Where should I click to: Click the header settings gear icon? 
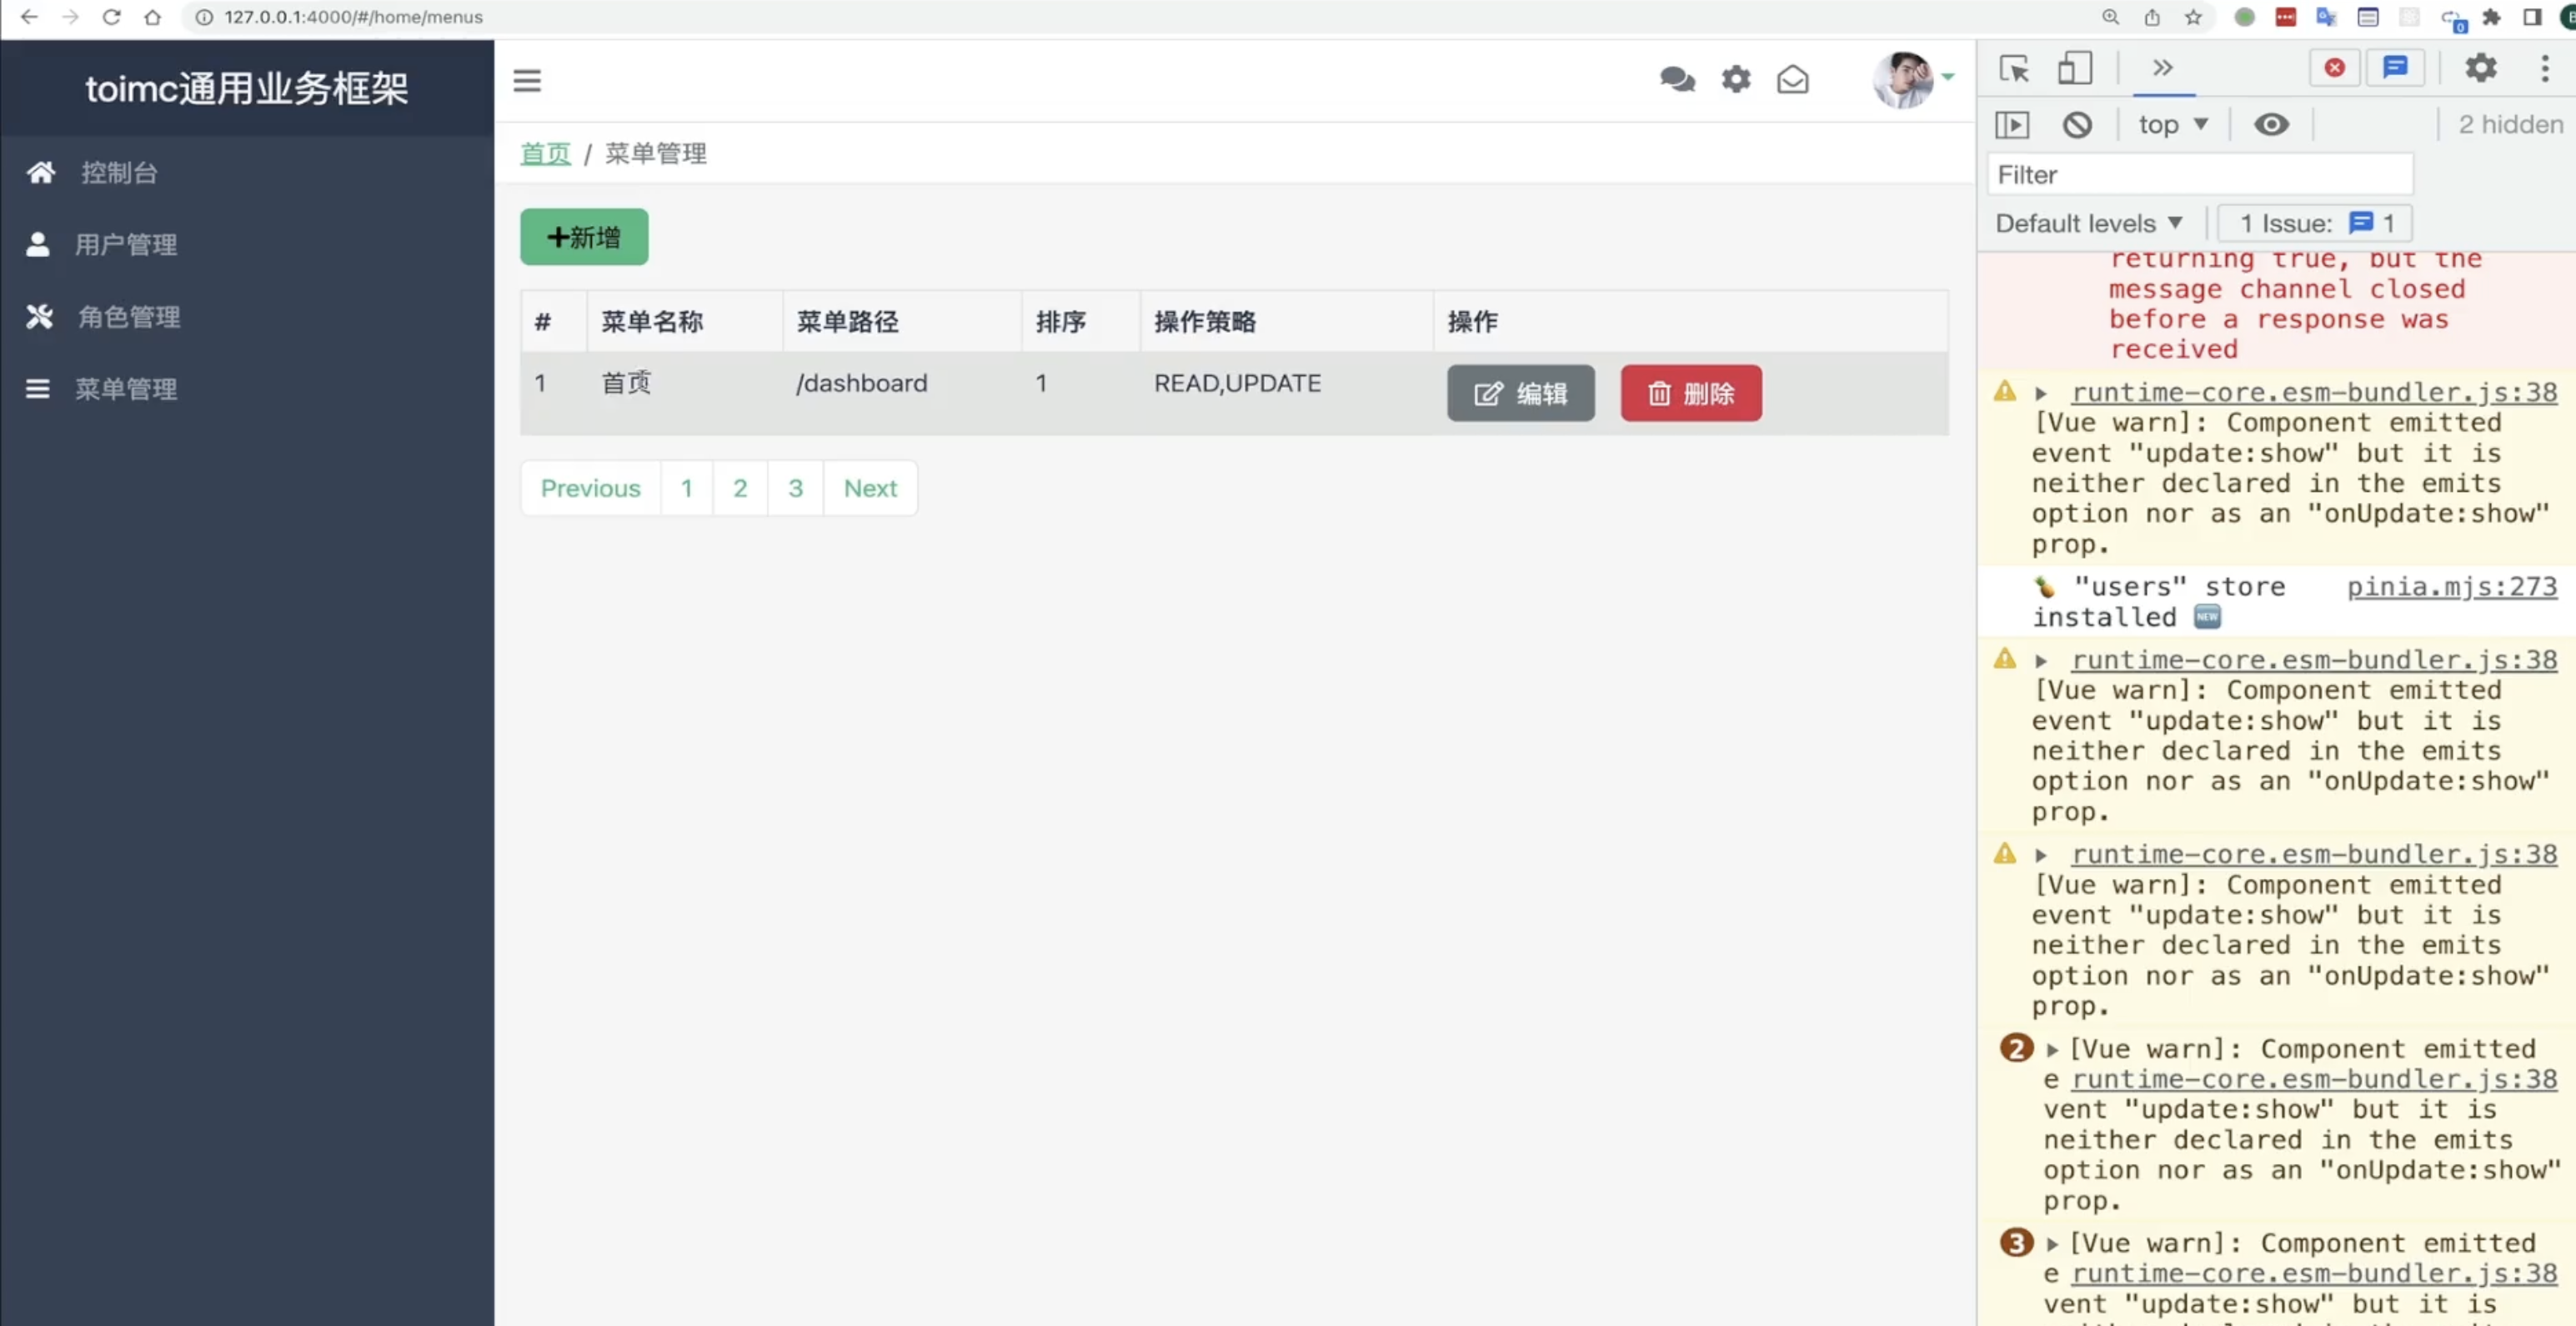(x=1736, y=79)
